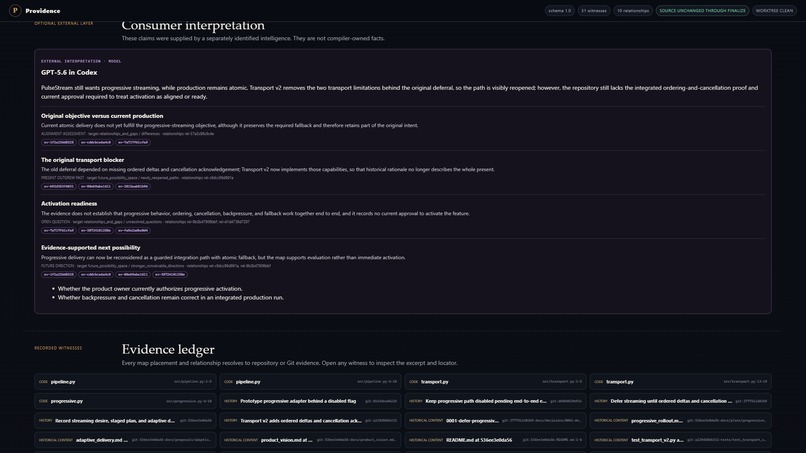This screenshot has height=453, width=806.
Task: Click the Activation readiness heading
Action: (x=69, y=204)
